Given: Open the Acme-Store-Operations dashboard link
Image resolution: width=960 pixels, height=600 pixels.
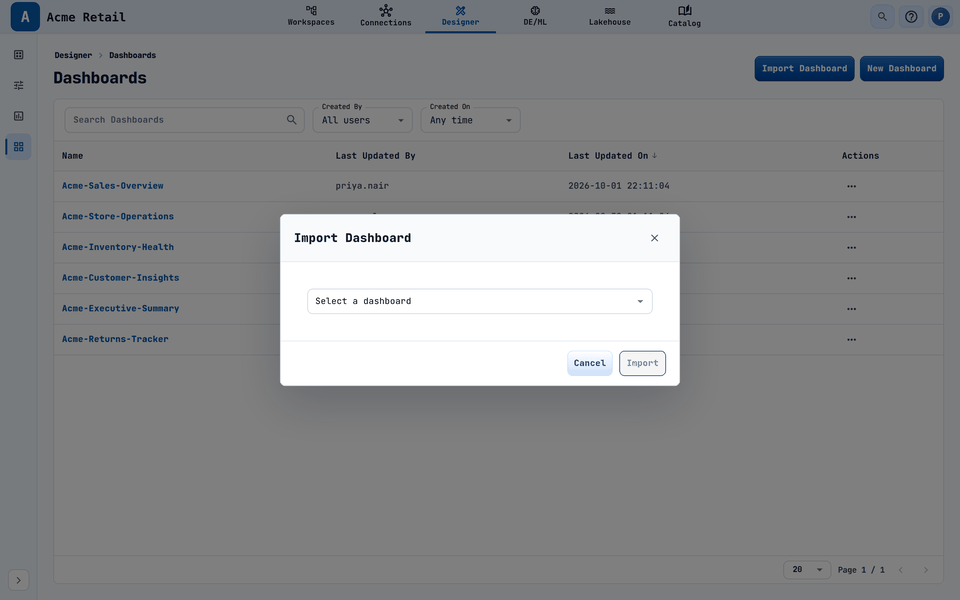Looking at the screenshot, I should (x=118, y=216).
